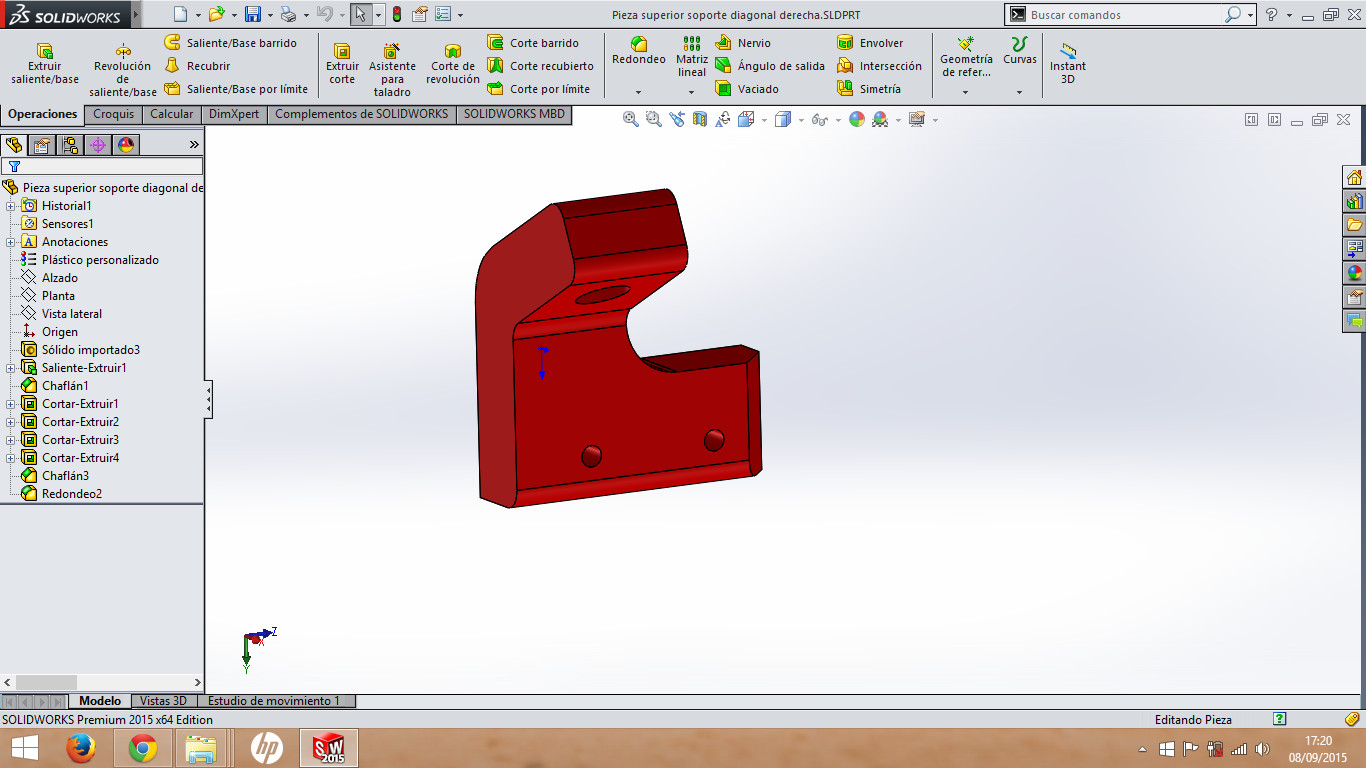
Task: Expand Cortar-Extruir1 feature node
Action: coord(11,404)
